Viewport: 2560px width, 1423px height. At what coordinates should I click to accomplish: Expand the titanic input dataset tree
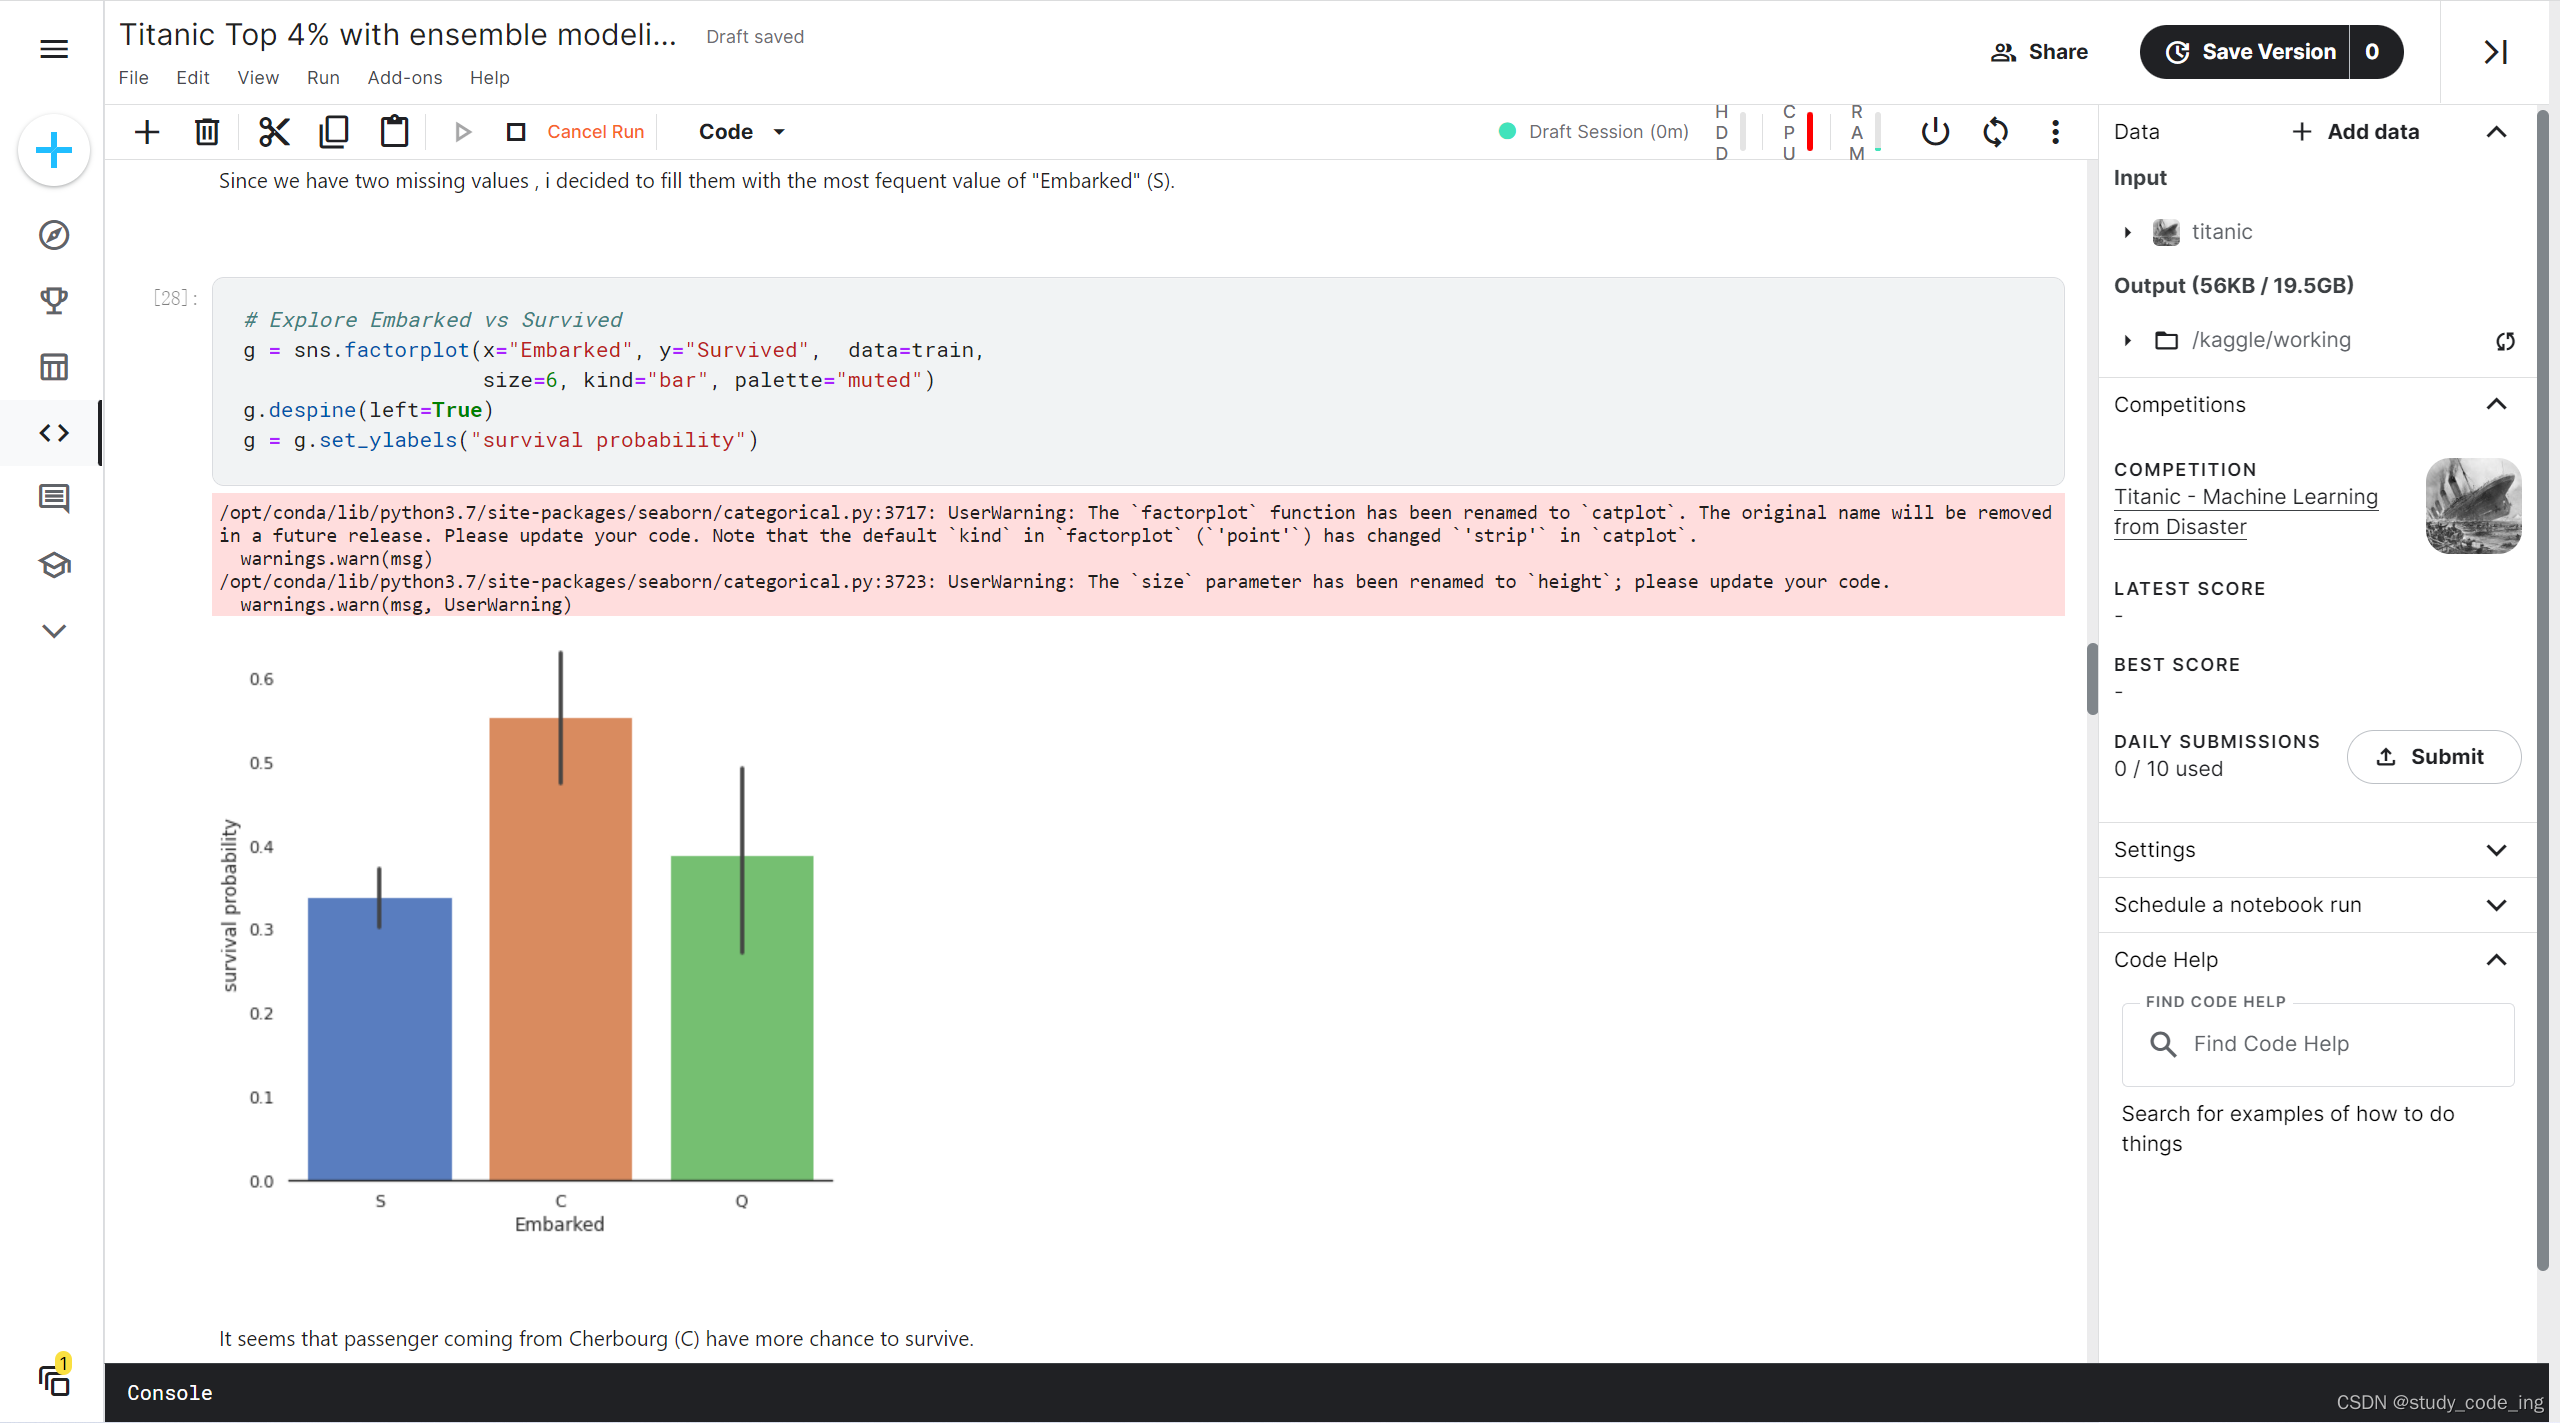tap(2128, 232)
